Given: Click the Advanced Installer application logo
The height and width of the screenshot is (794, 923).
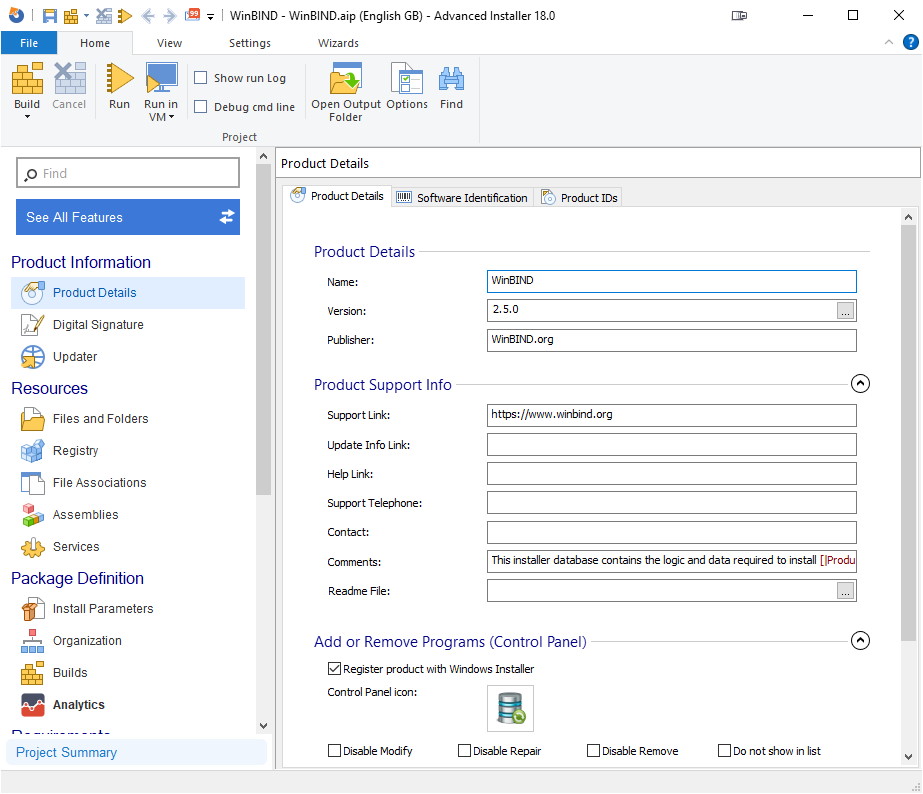Looking at the screenshot, I should 16,15.
